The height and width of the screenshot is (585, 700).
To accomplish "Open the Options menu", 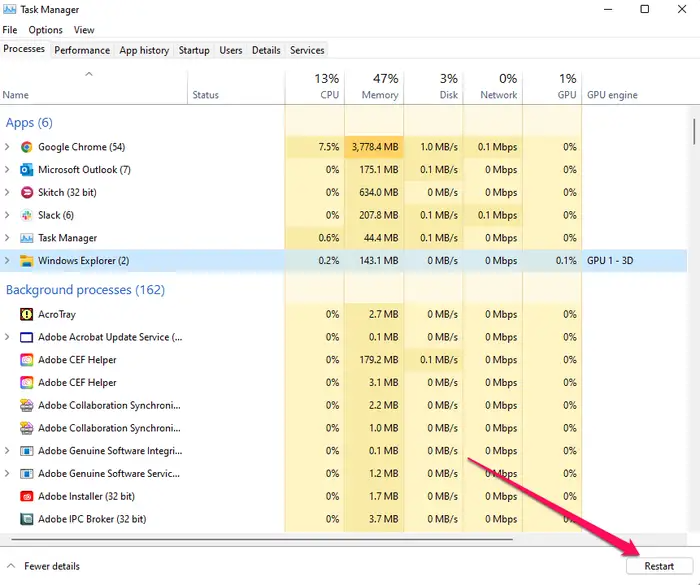I will [46, 30].
